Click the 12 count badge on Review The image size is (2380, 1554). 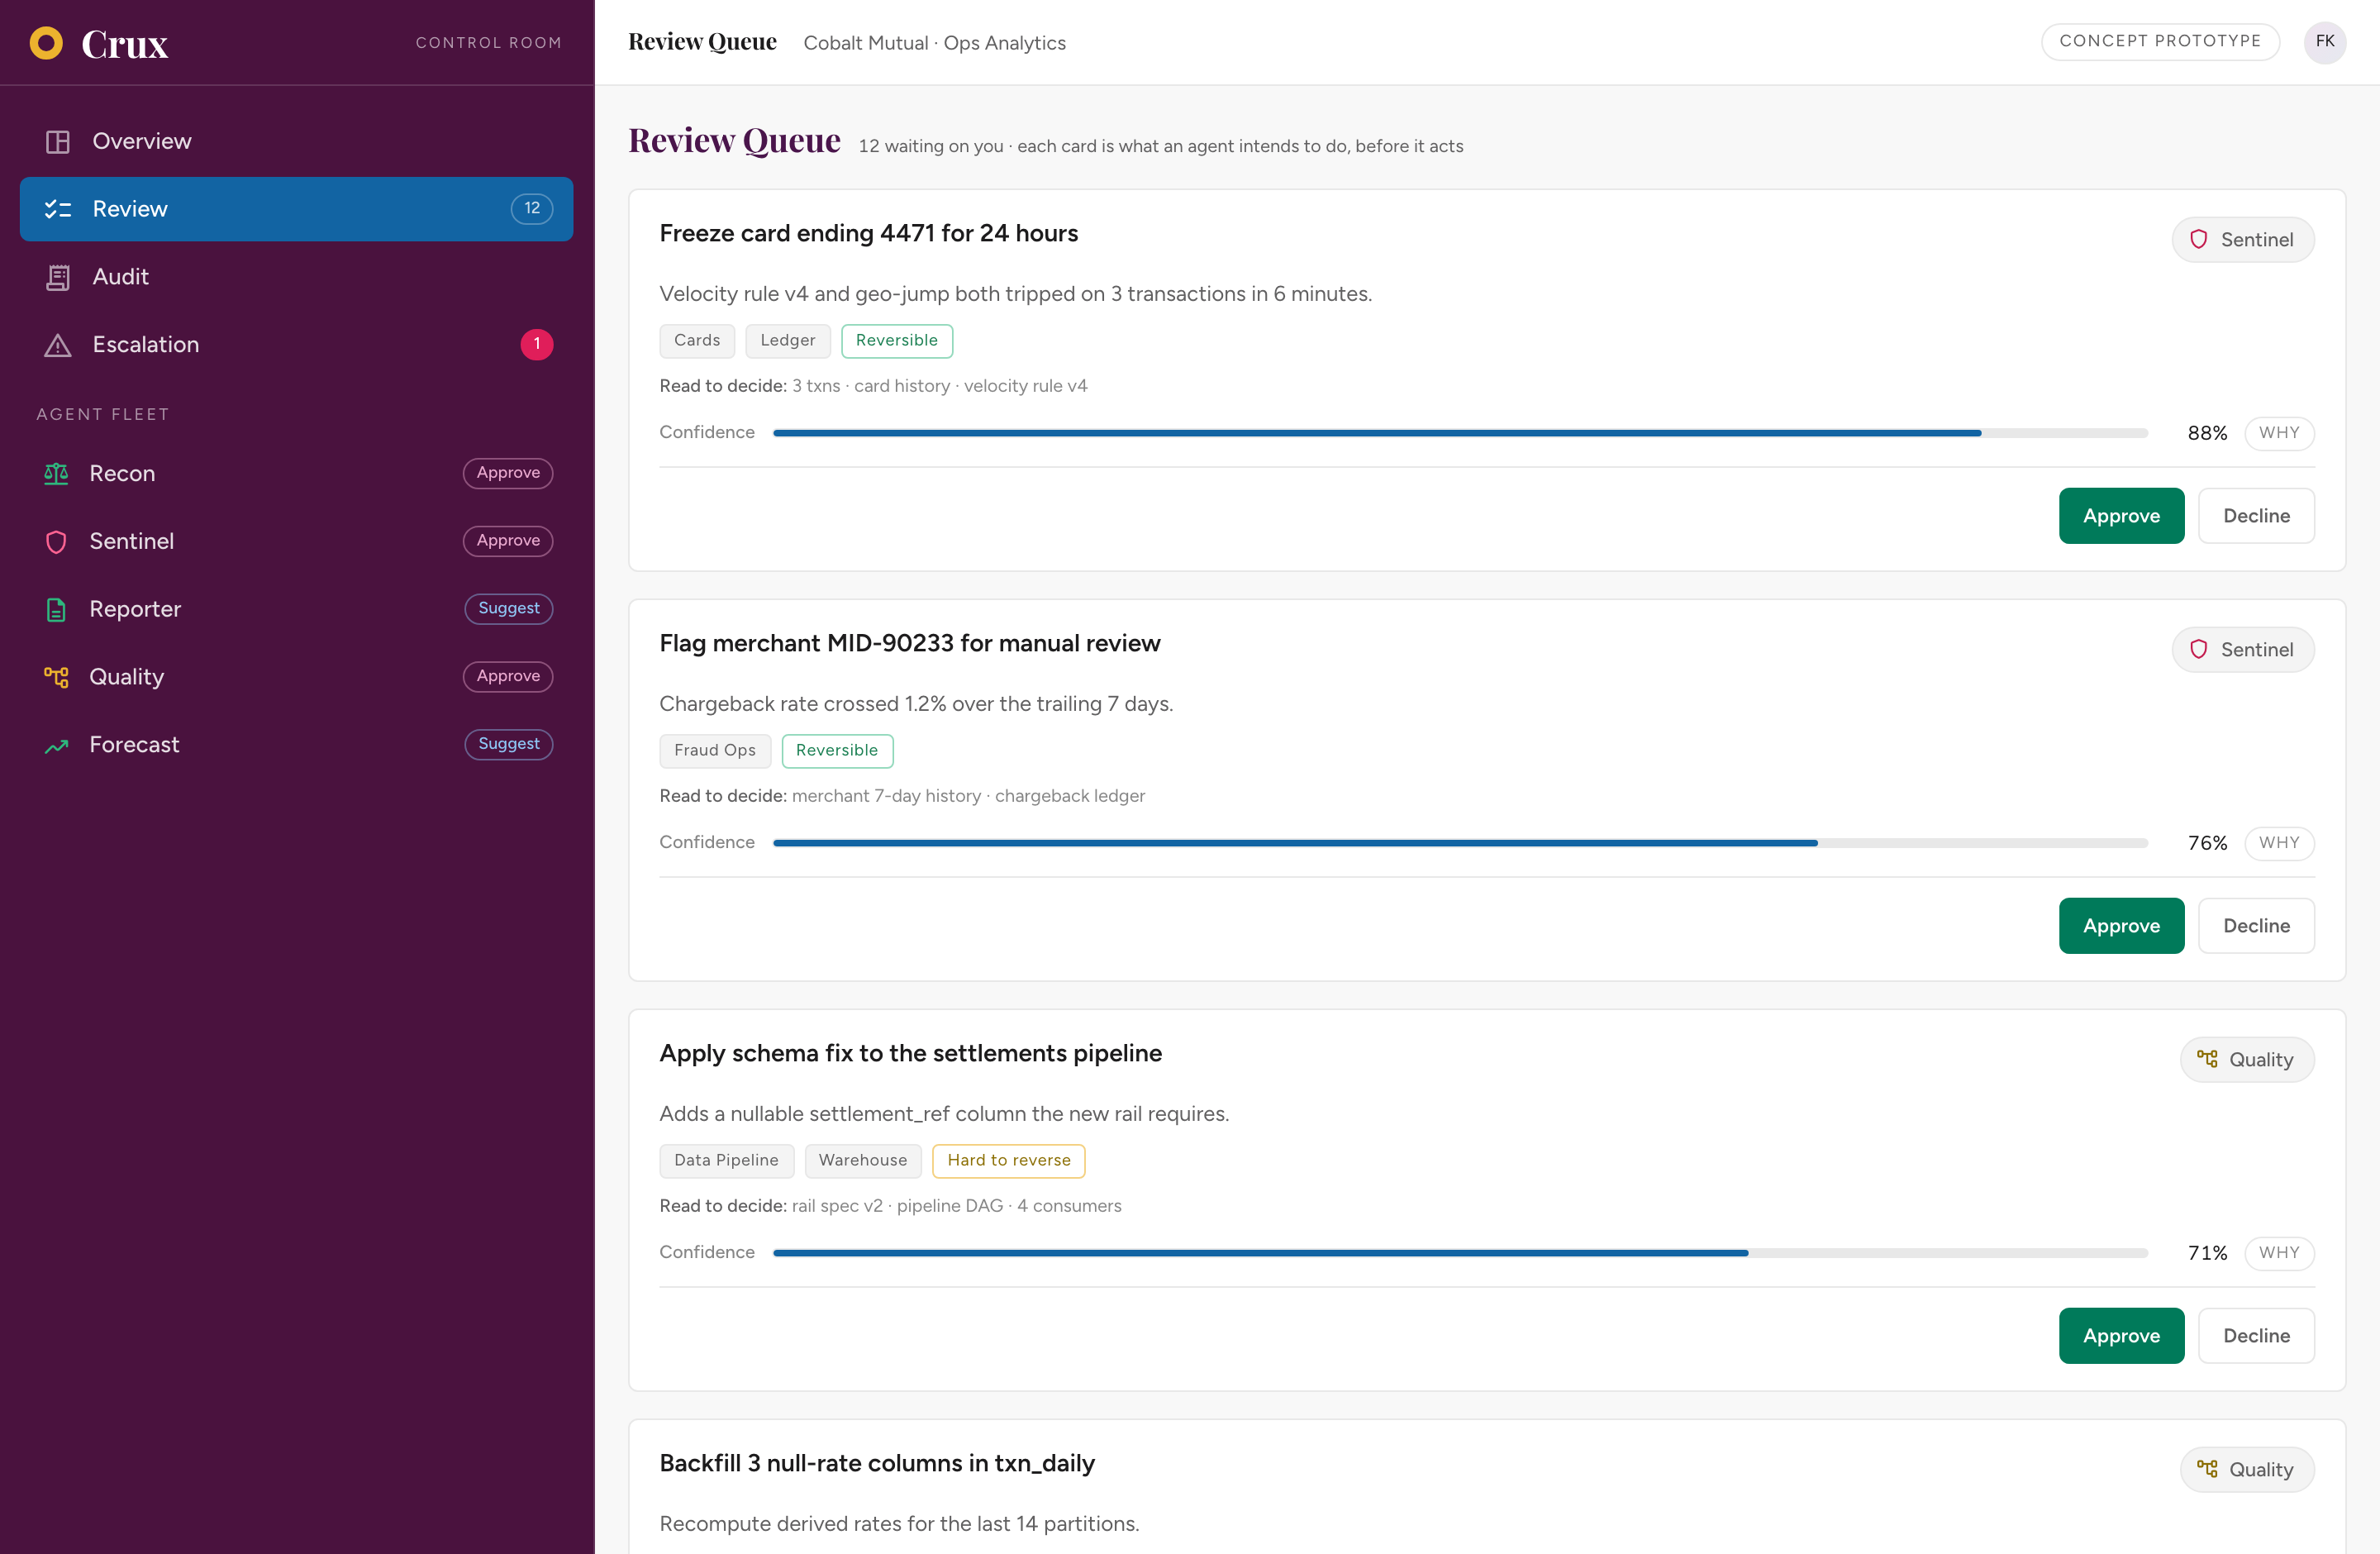[532, 209]
